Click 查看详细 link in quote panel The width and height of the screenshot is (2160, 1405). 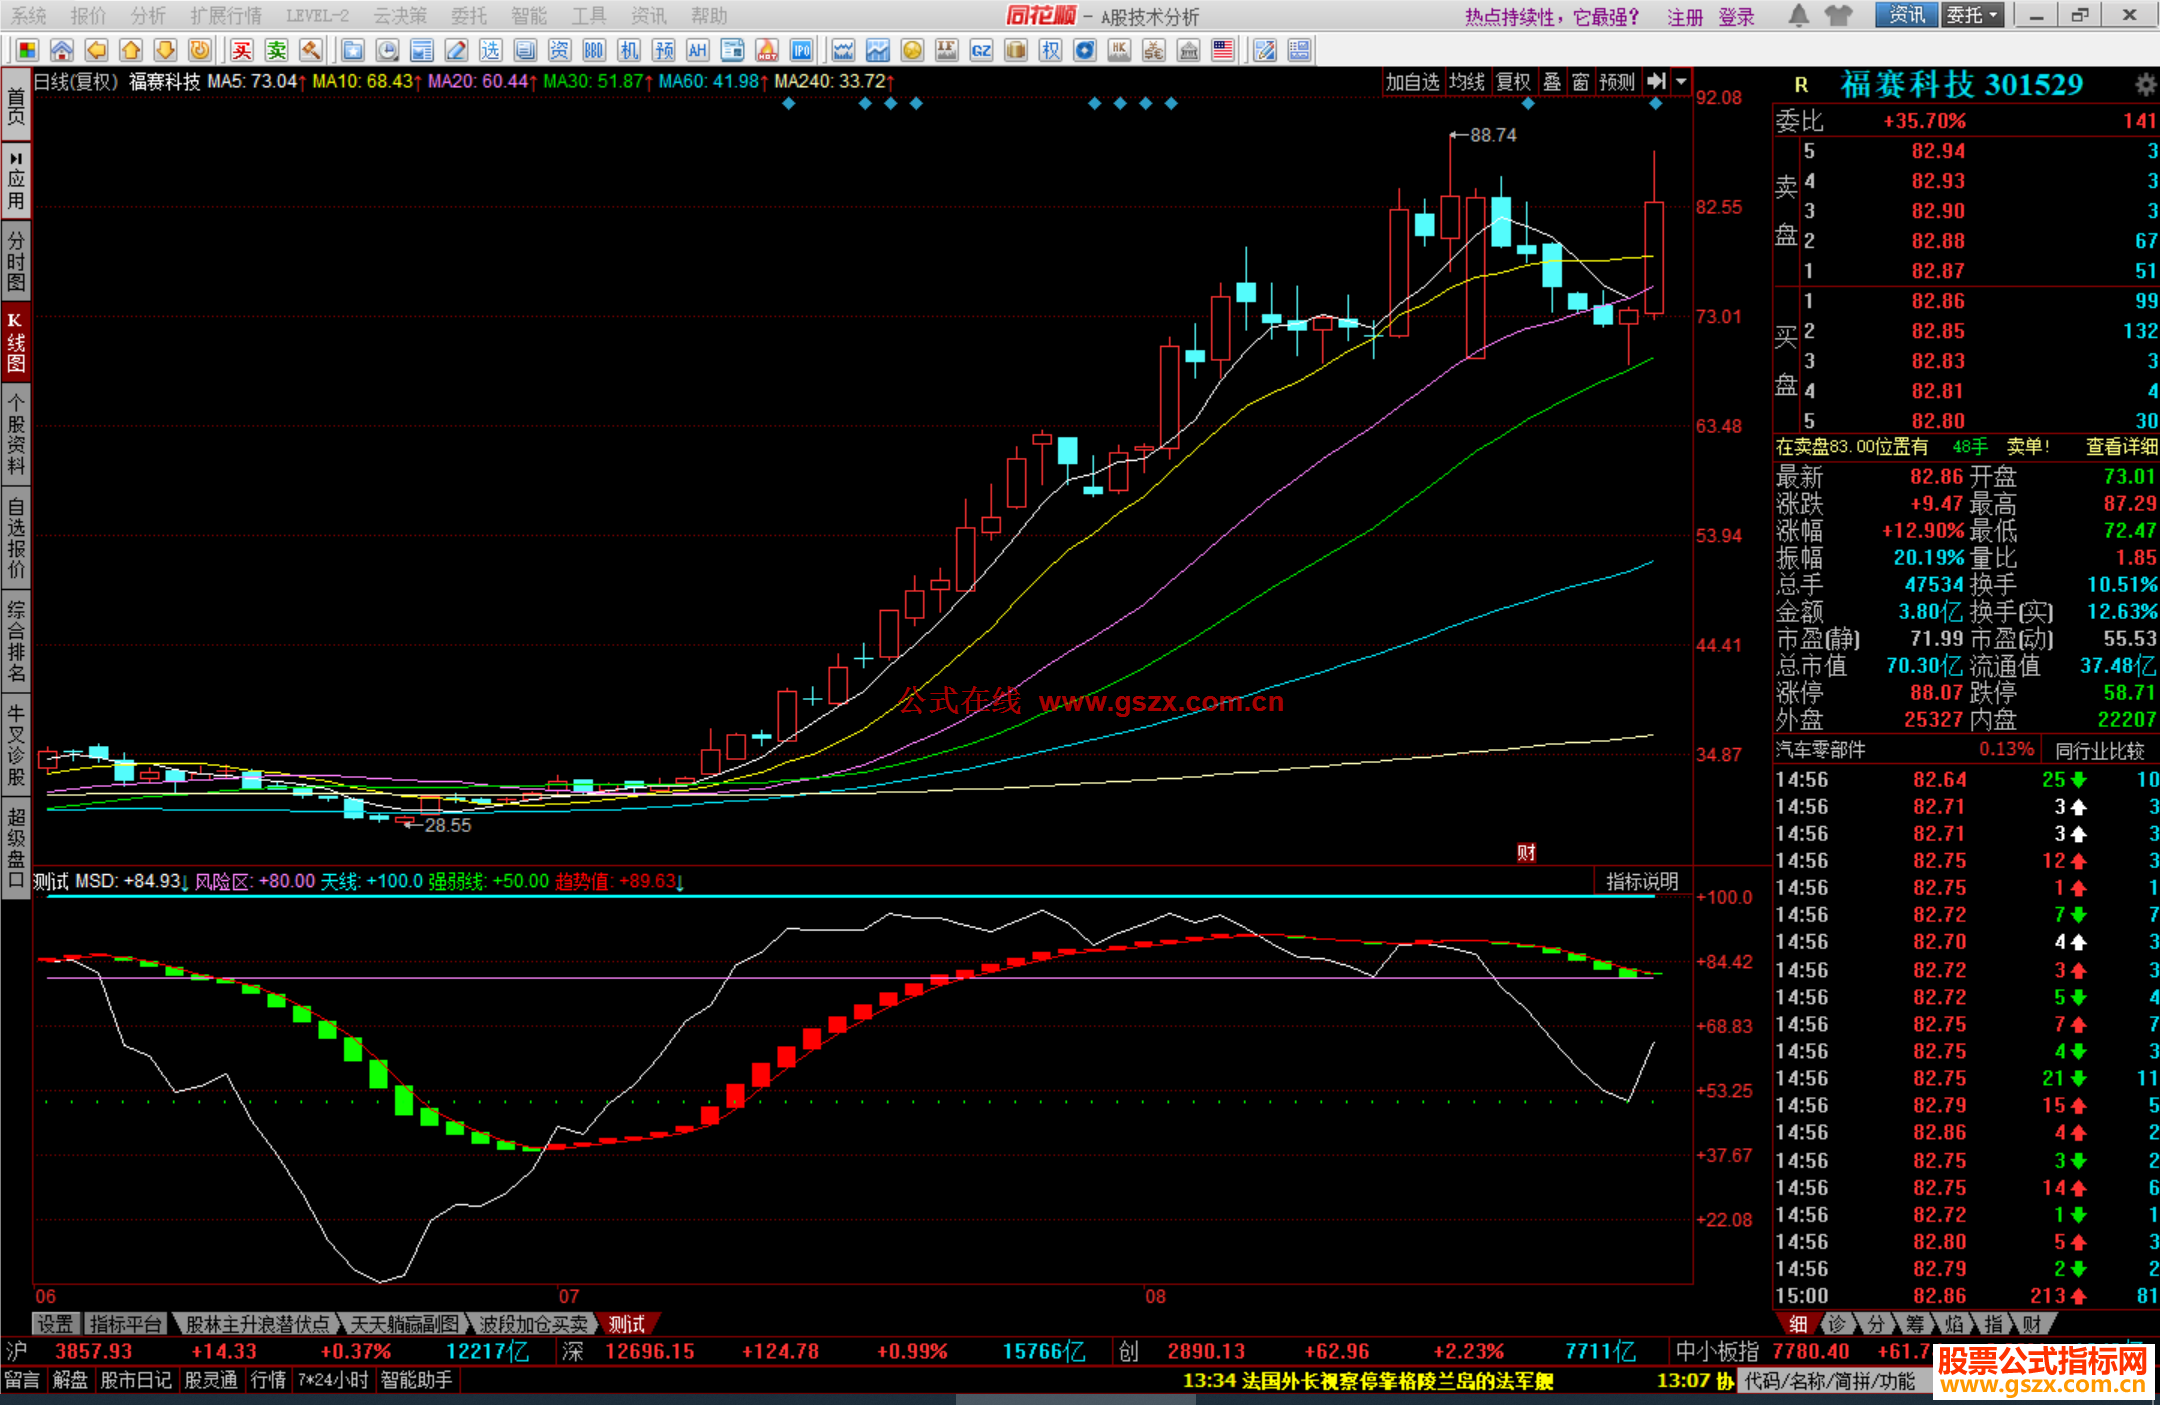pos(2120,447)
